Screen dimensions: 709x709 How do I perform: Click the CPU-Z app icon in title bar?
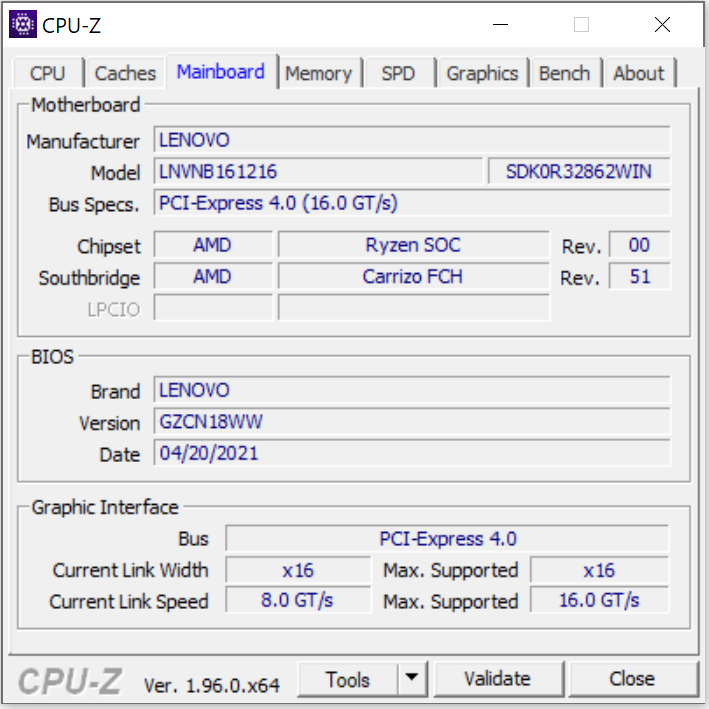point(23,24)
